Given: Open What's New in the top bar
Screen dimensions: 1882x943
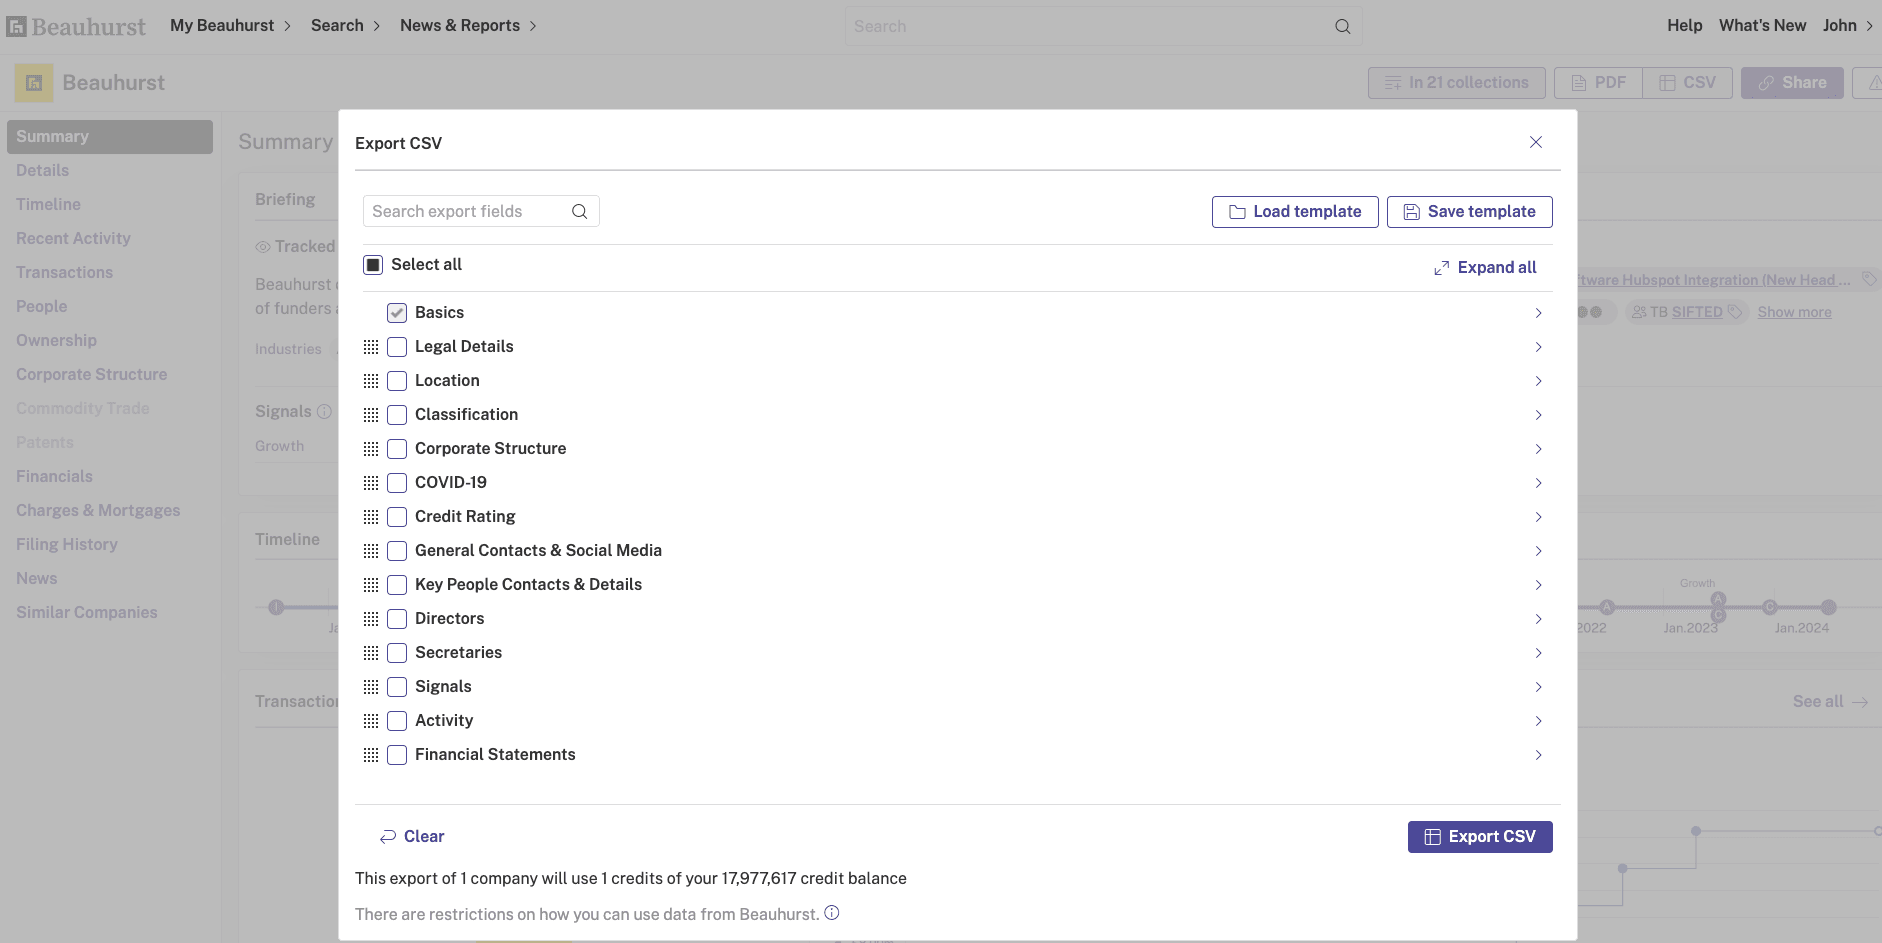Looking at the screenshot, I should click(1763, 26).
